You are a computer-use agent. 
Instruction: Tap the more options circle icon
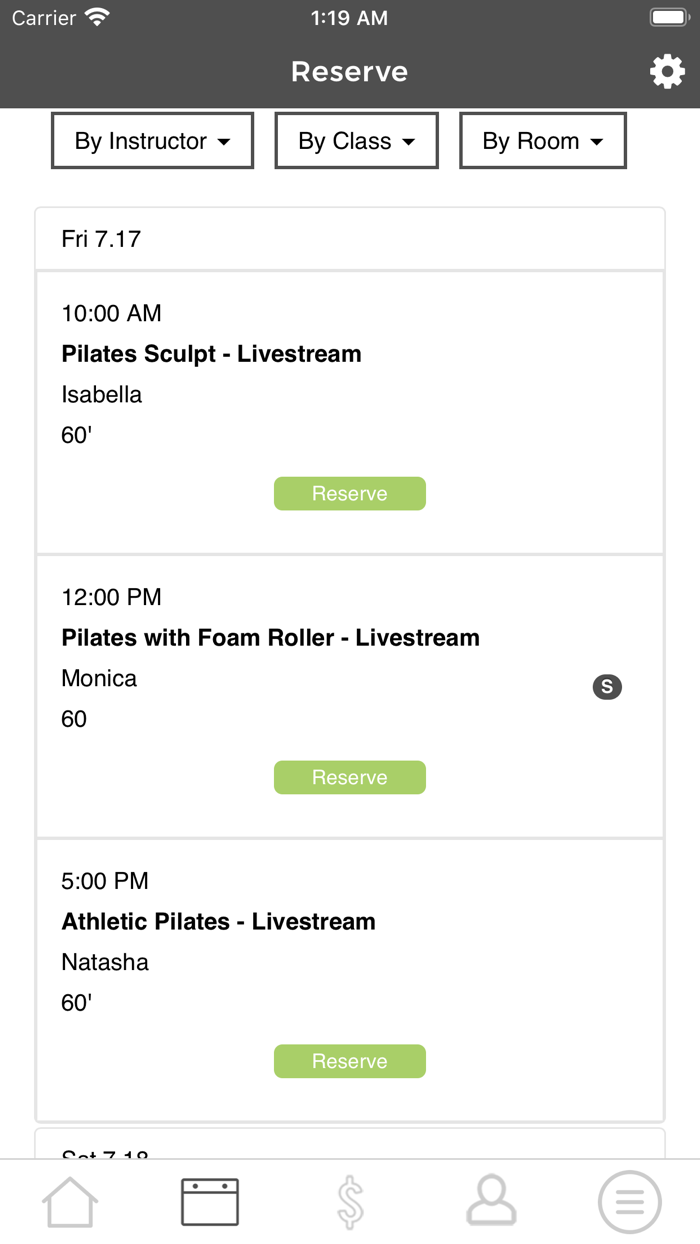pos(629,1202)
